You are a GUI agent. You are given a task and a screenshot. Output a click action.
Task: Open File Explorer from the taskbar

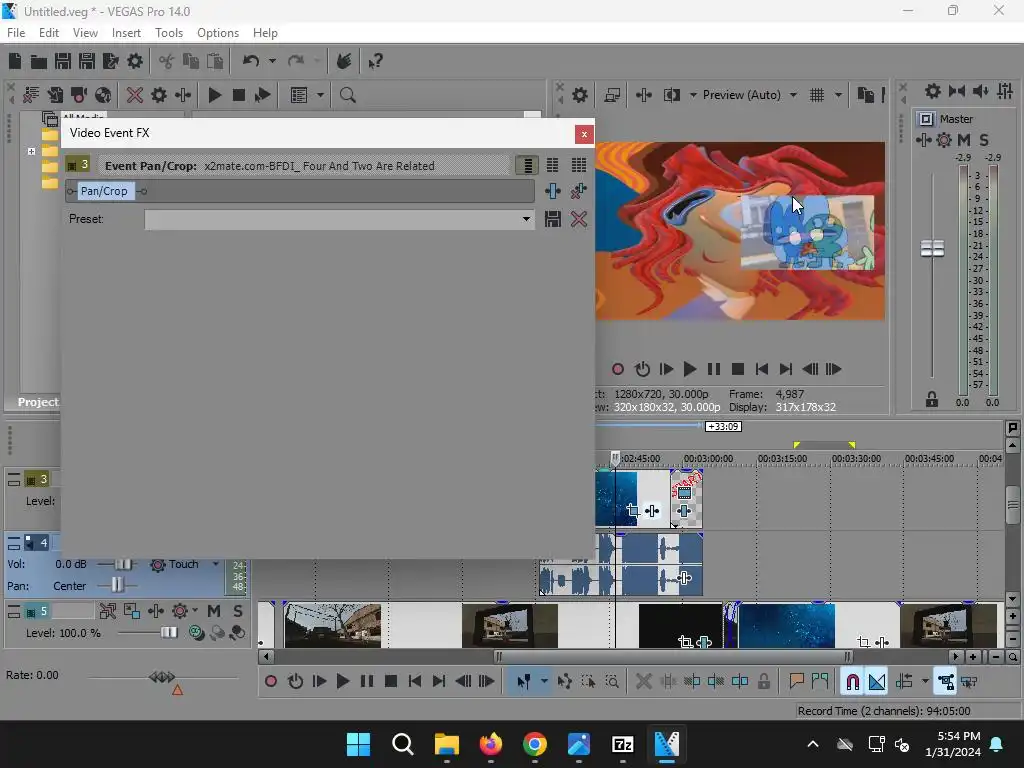click(447, 744)
